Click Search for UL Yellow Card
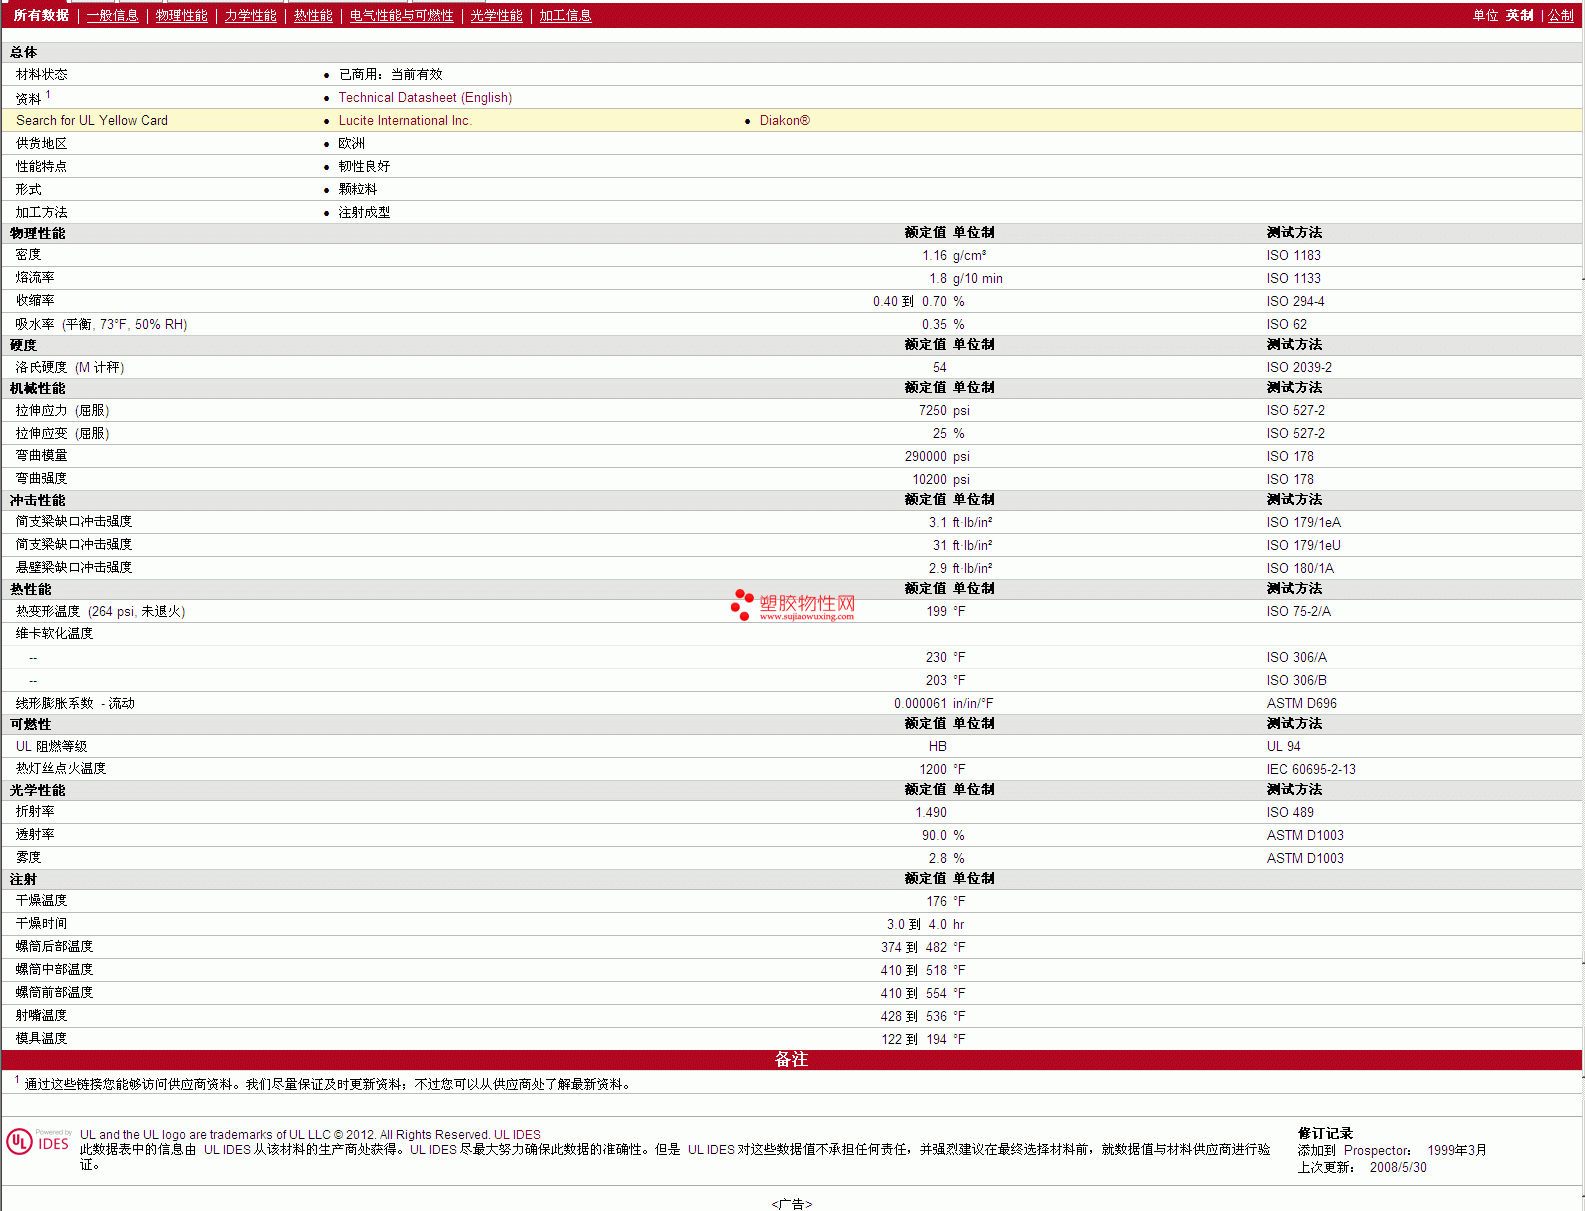1585x1211 pixels. pyautogui.click(x=92, y=121)
